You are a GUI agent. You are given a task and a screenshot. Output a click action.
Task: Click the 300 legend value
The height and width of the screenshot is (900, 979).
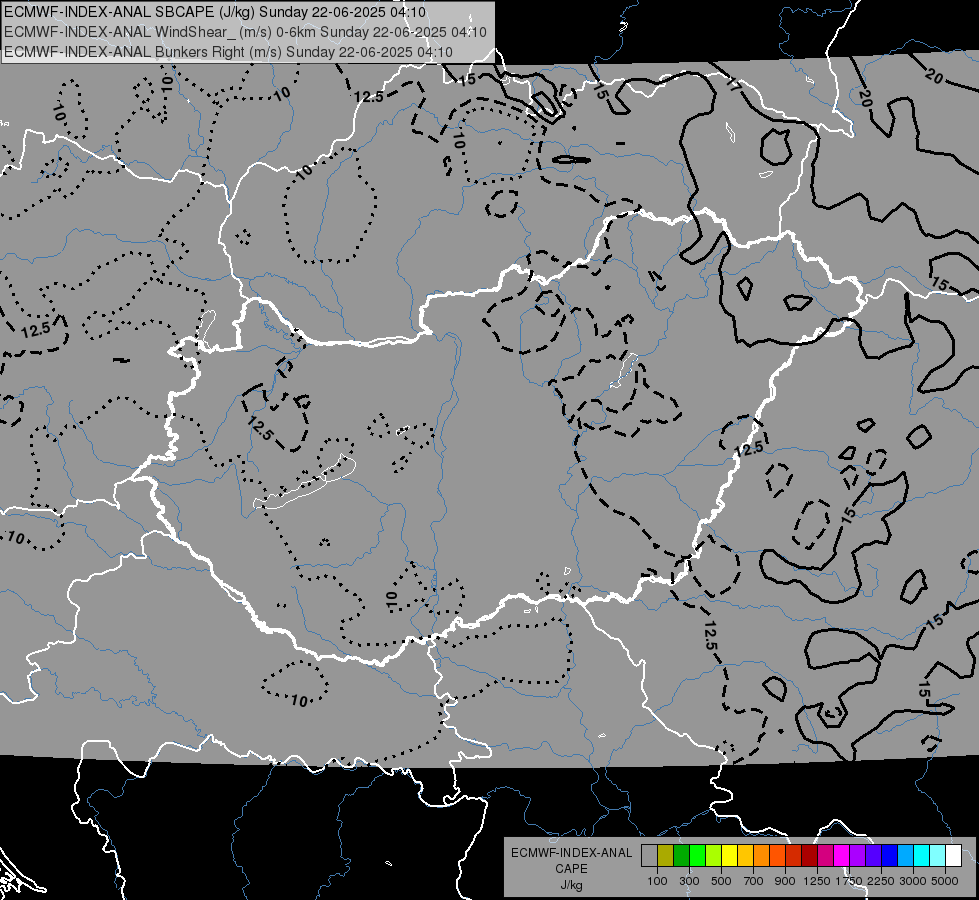pos(689,881)
